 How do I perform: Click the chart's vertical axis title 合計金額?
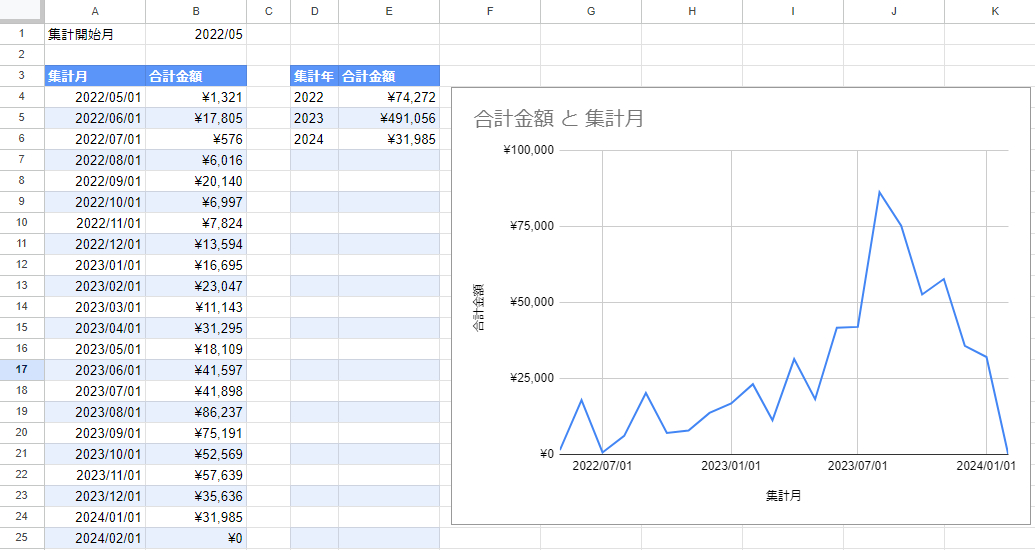[x=479, y=308]
